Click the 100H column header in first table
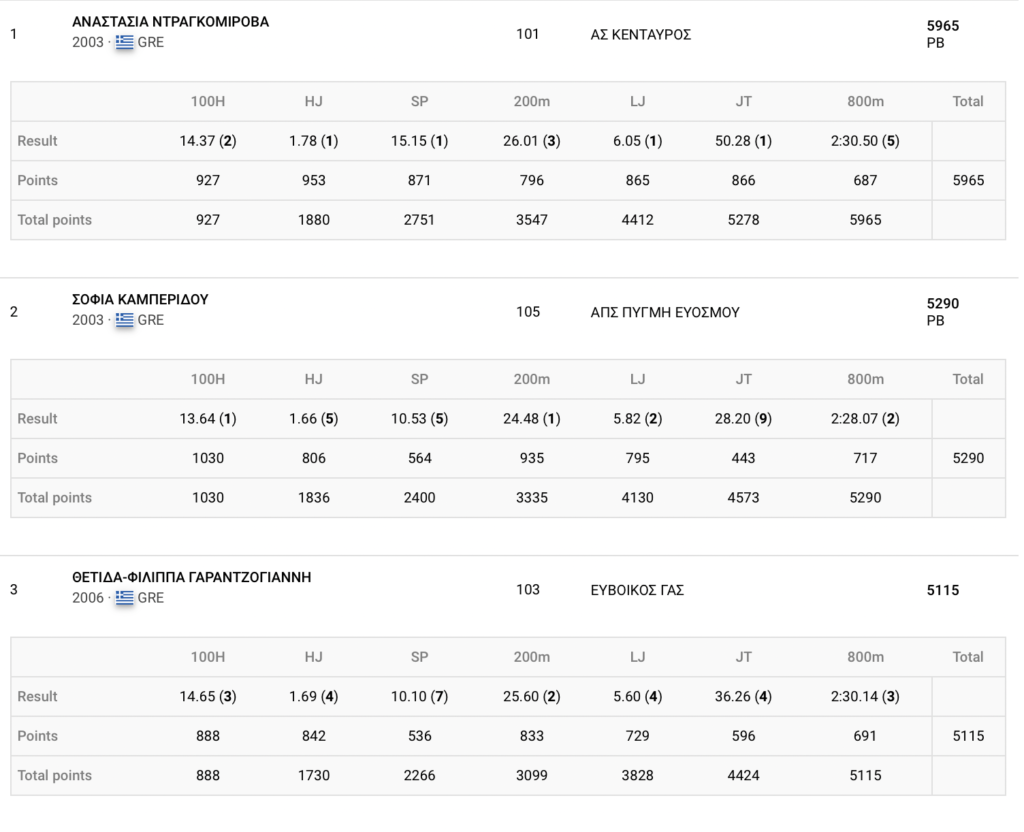This screenshot has width=1024, height=832. (208, 101)
